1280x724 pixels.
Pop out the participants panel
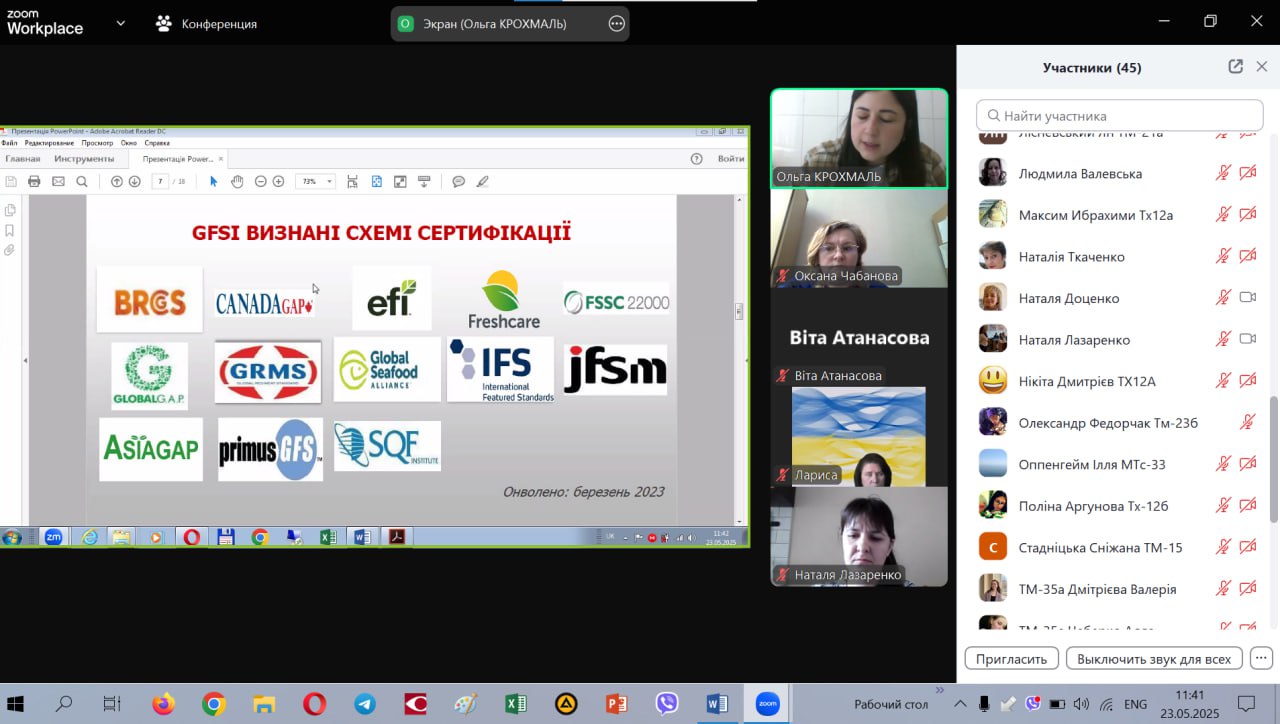click(x=1236, y=67)
